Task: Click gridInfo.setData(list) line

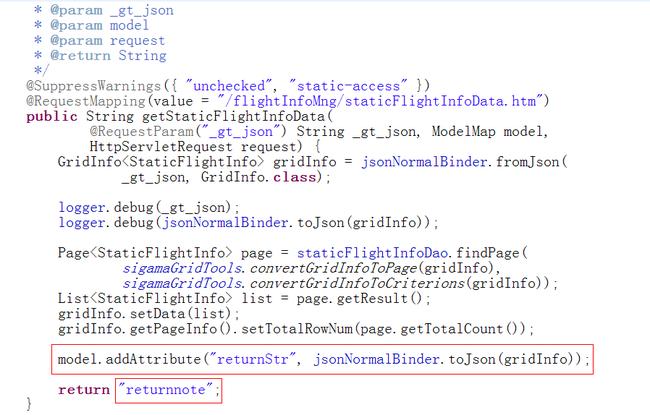Action: point(149,314)
